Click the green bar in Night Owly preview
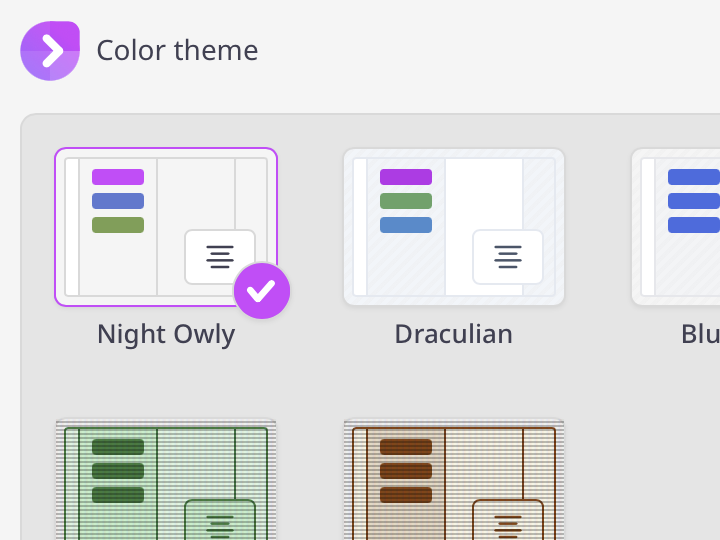 pyautogui.click(x=118, y=225)
